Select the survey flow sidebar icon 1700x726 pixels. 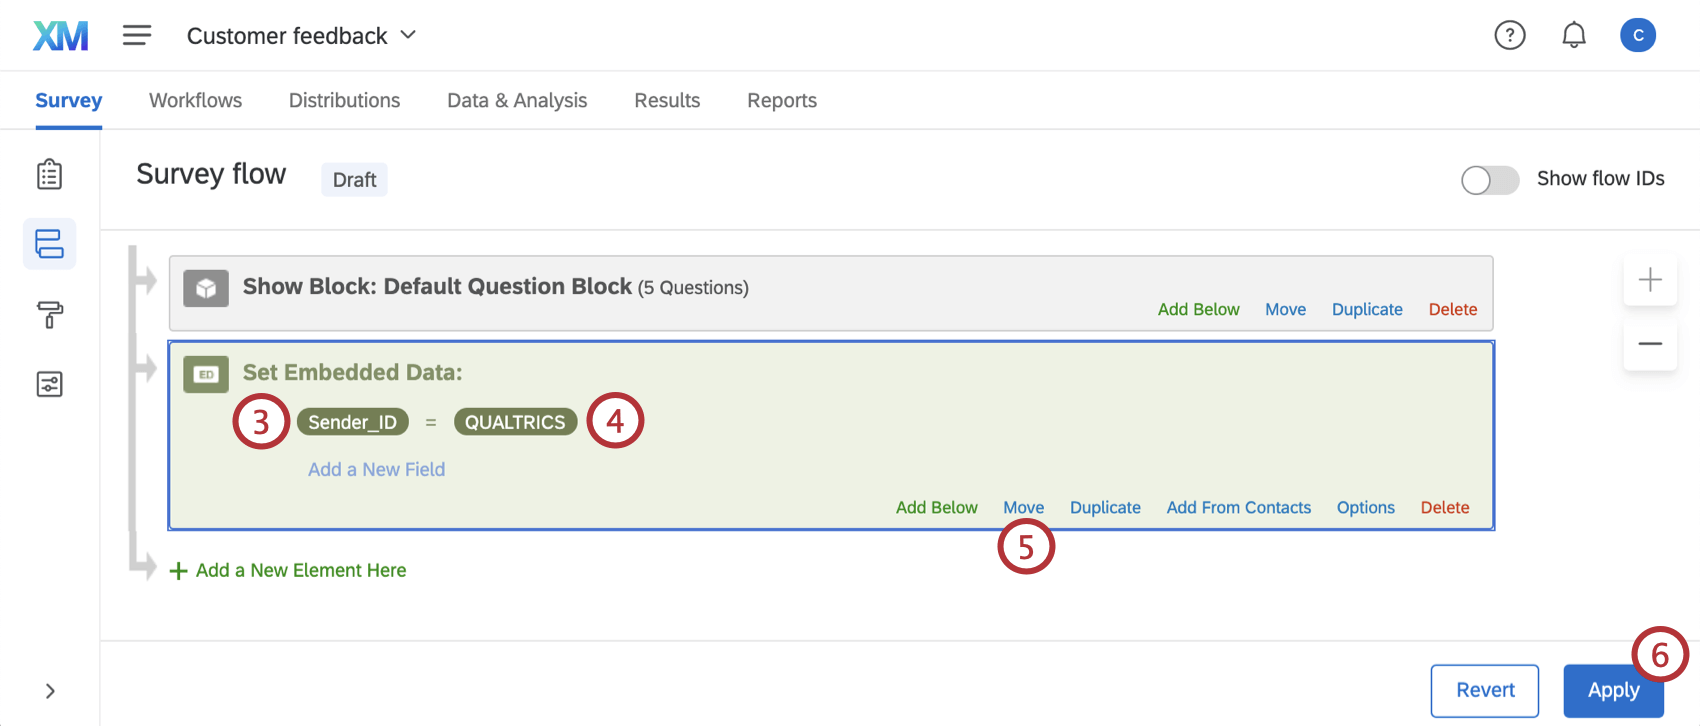pos(49,244)
